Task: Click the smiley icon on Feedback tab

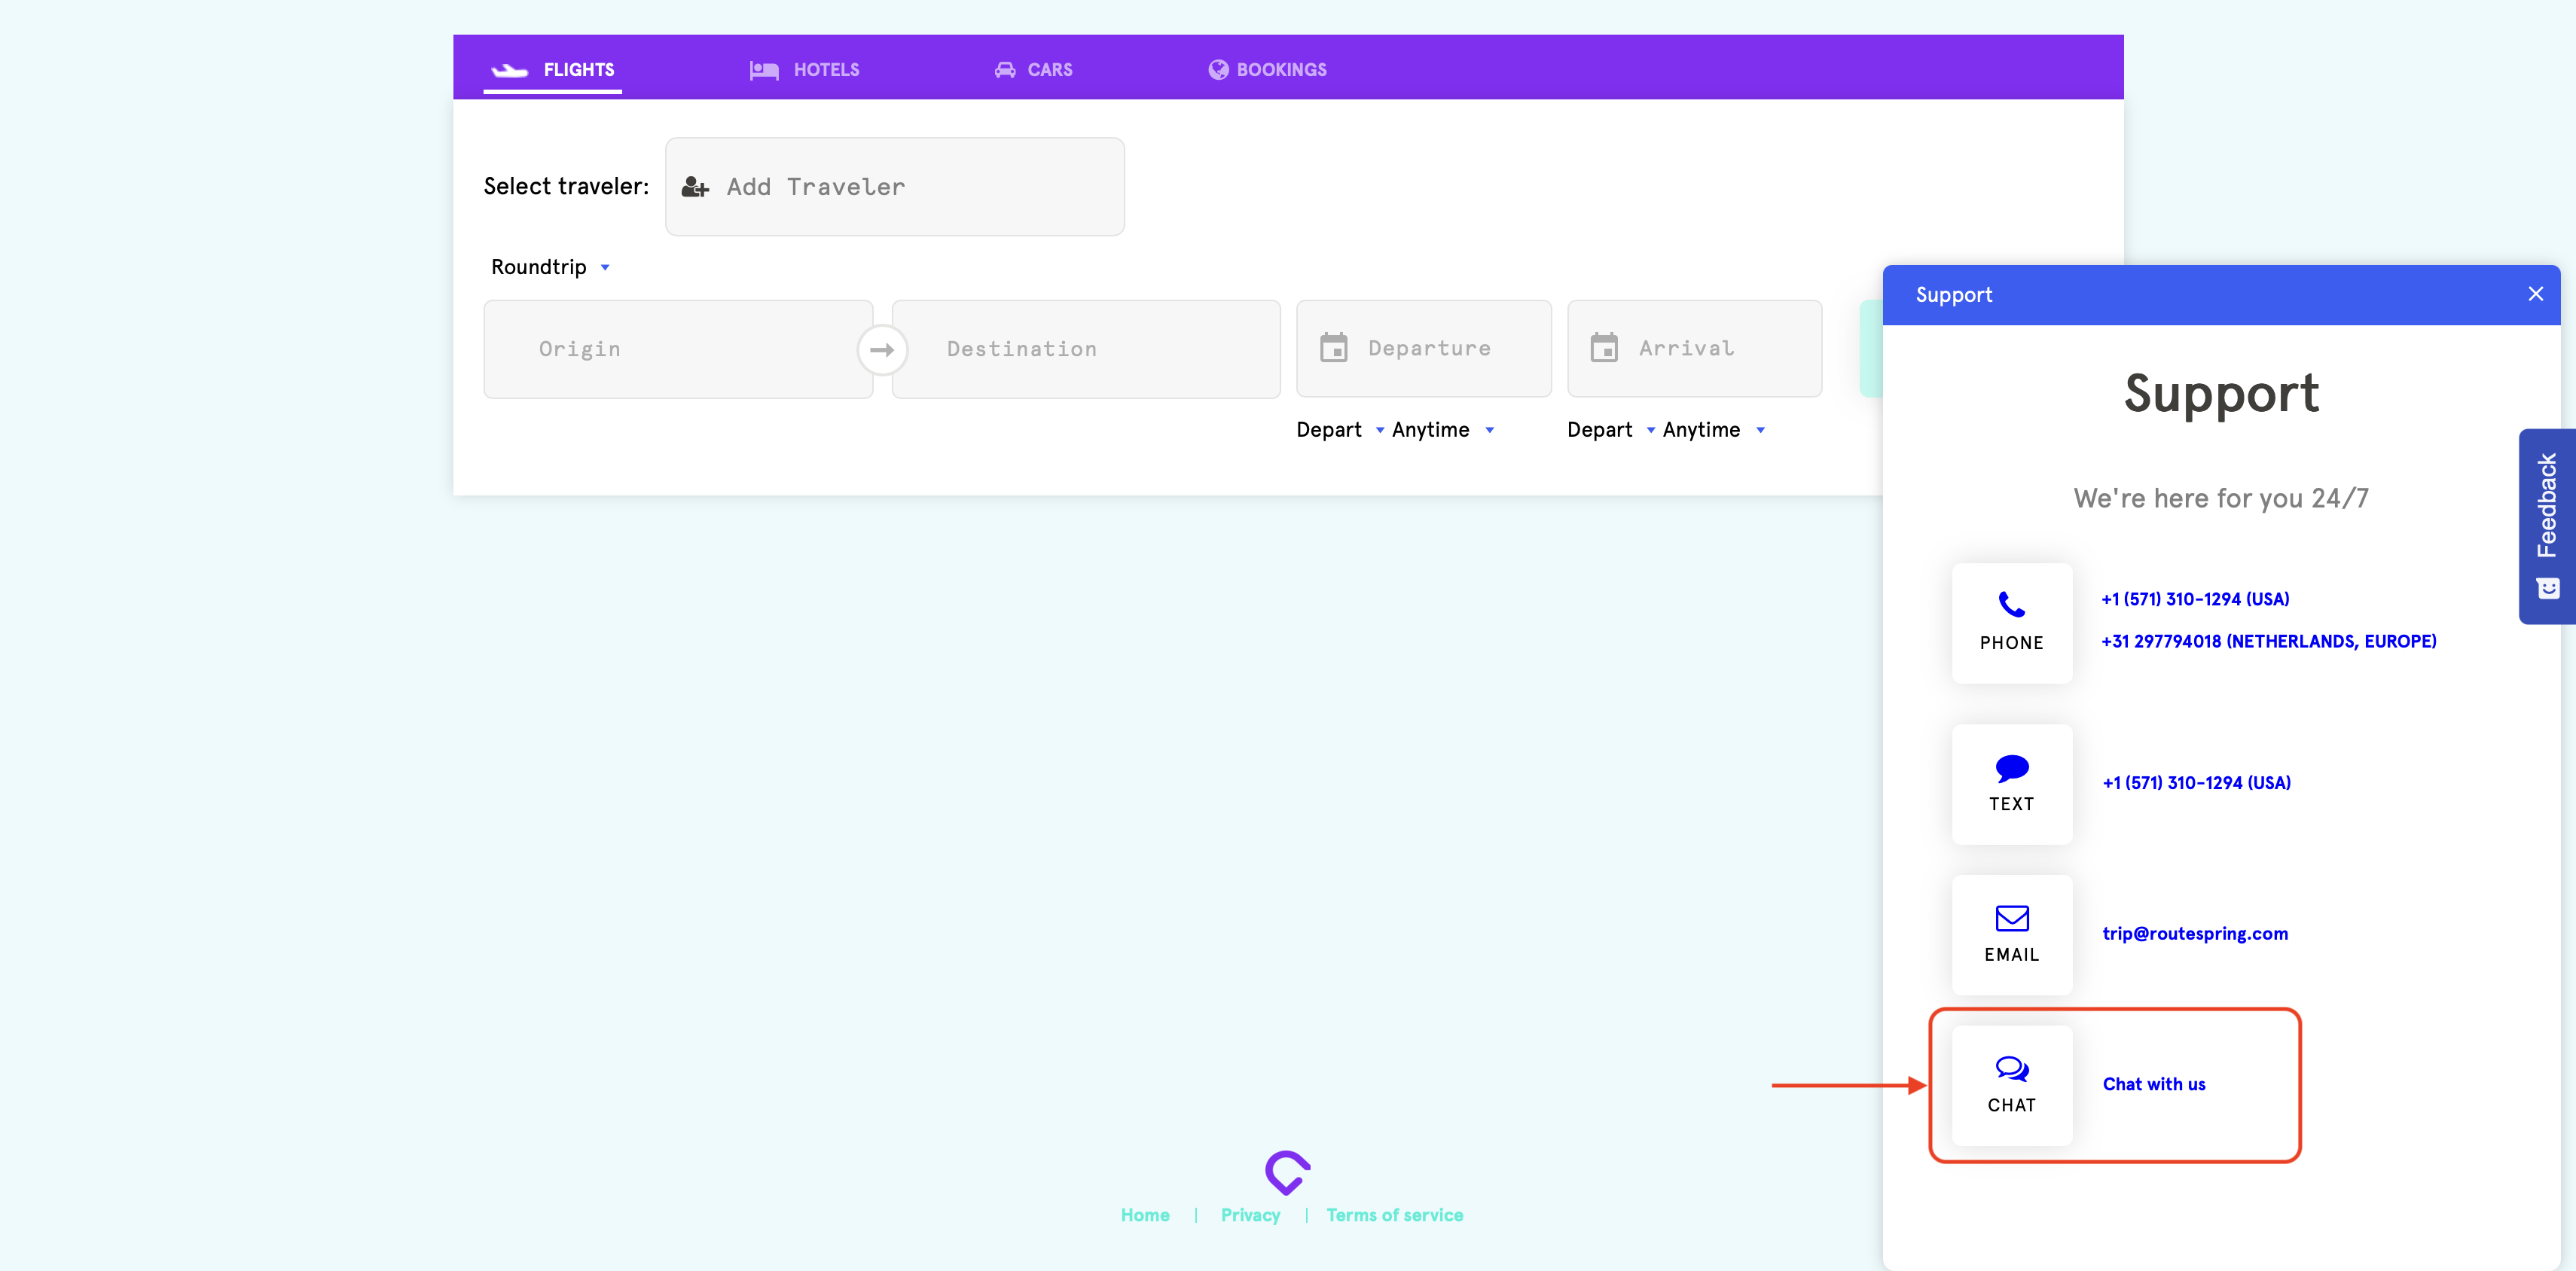Action: (x=2548, y=588)
